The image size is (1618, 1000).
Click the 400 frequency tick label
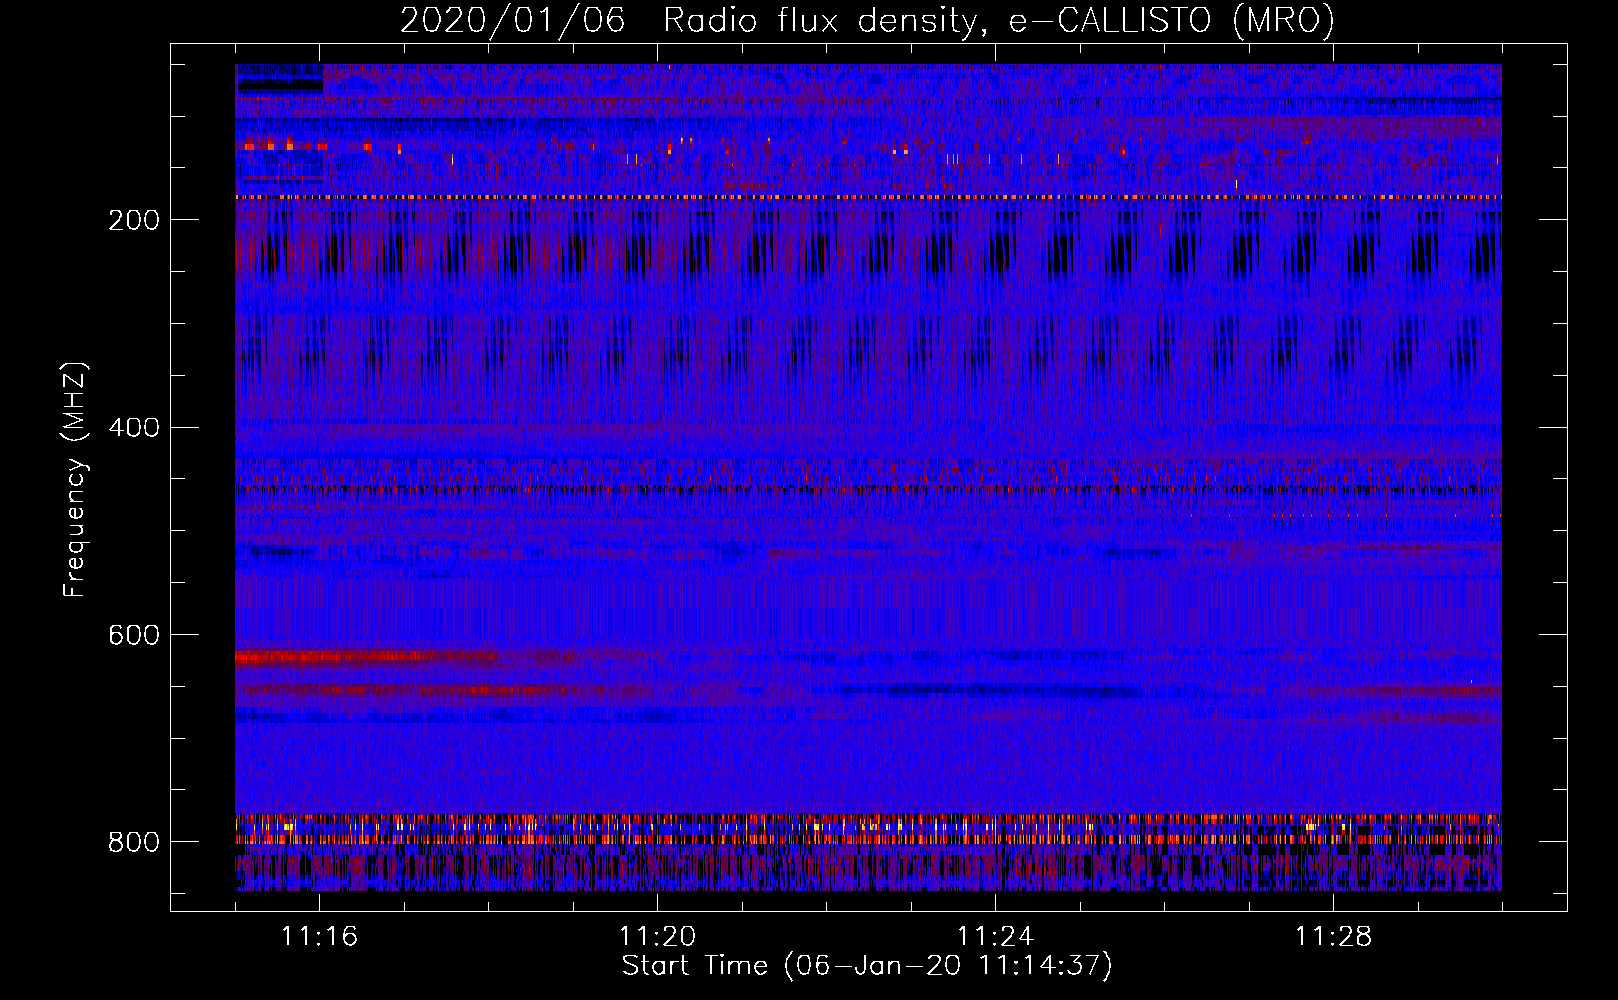click(x=133, y=428)
